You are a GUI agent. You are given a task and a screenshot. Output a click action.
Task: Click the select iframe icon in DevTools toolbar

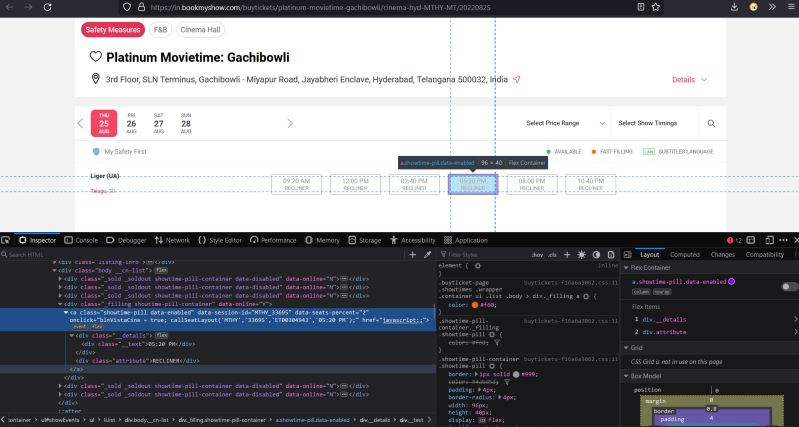[x=751, y=240]
